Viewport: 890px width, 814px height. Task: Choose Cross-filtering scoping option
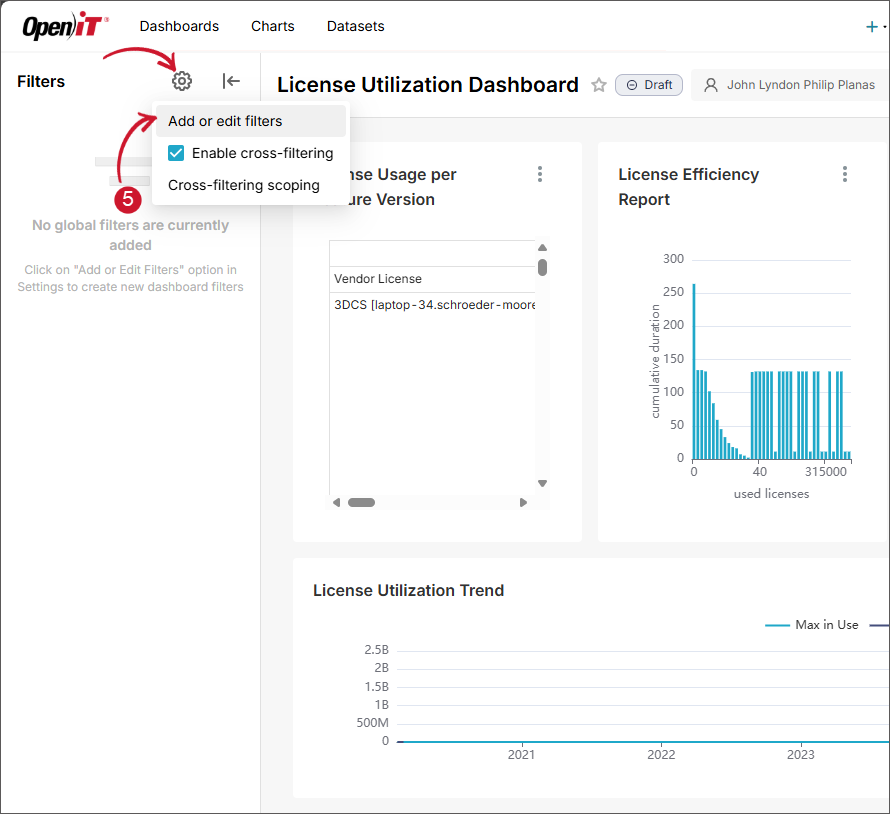(x=244, y=185)
